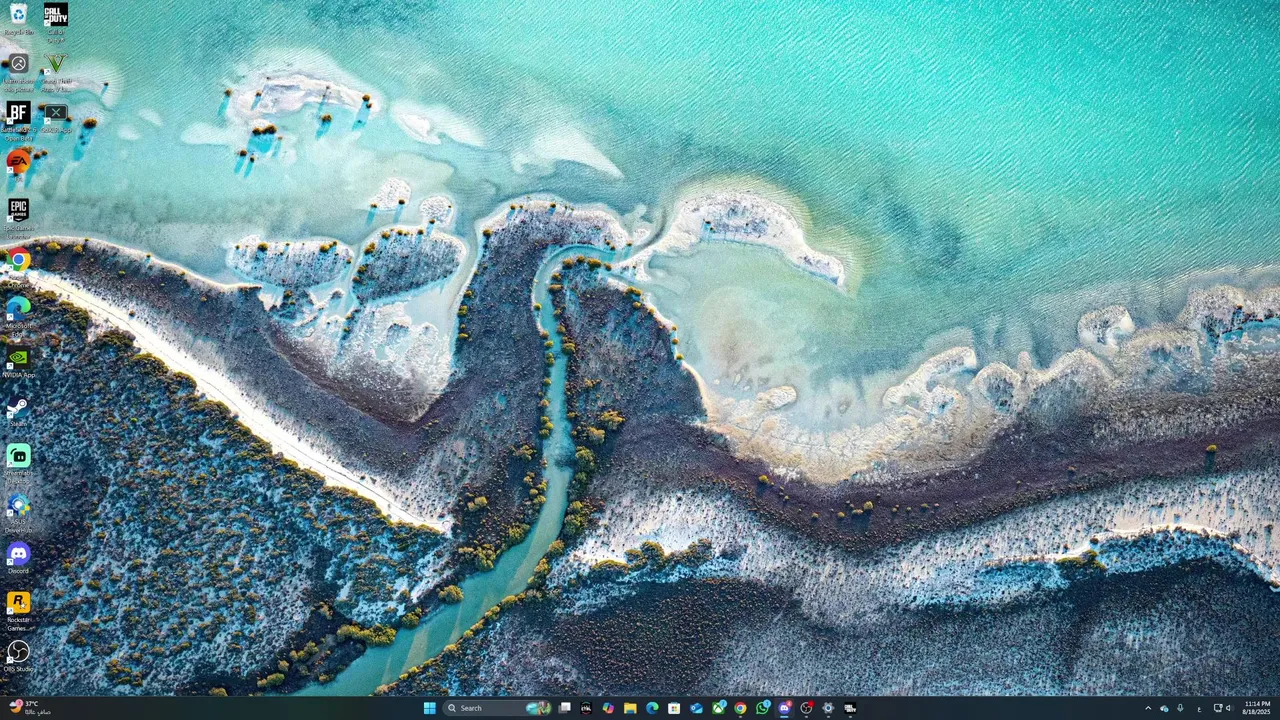Click the microphone icon in system tray
The width and height of the screenshot is (1280, 720).
click(1180, 708)
